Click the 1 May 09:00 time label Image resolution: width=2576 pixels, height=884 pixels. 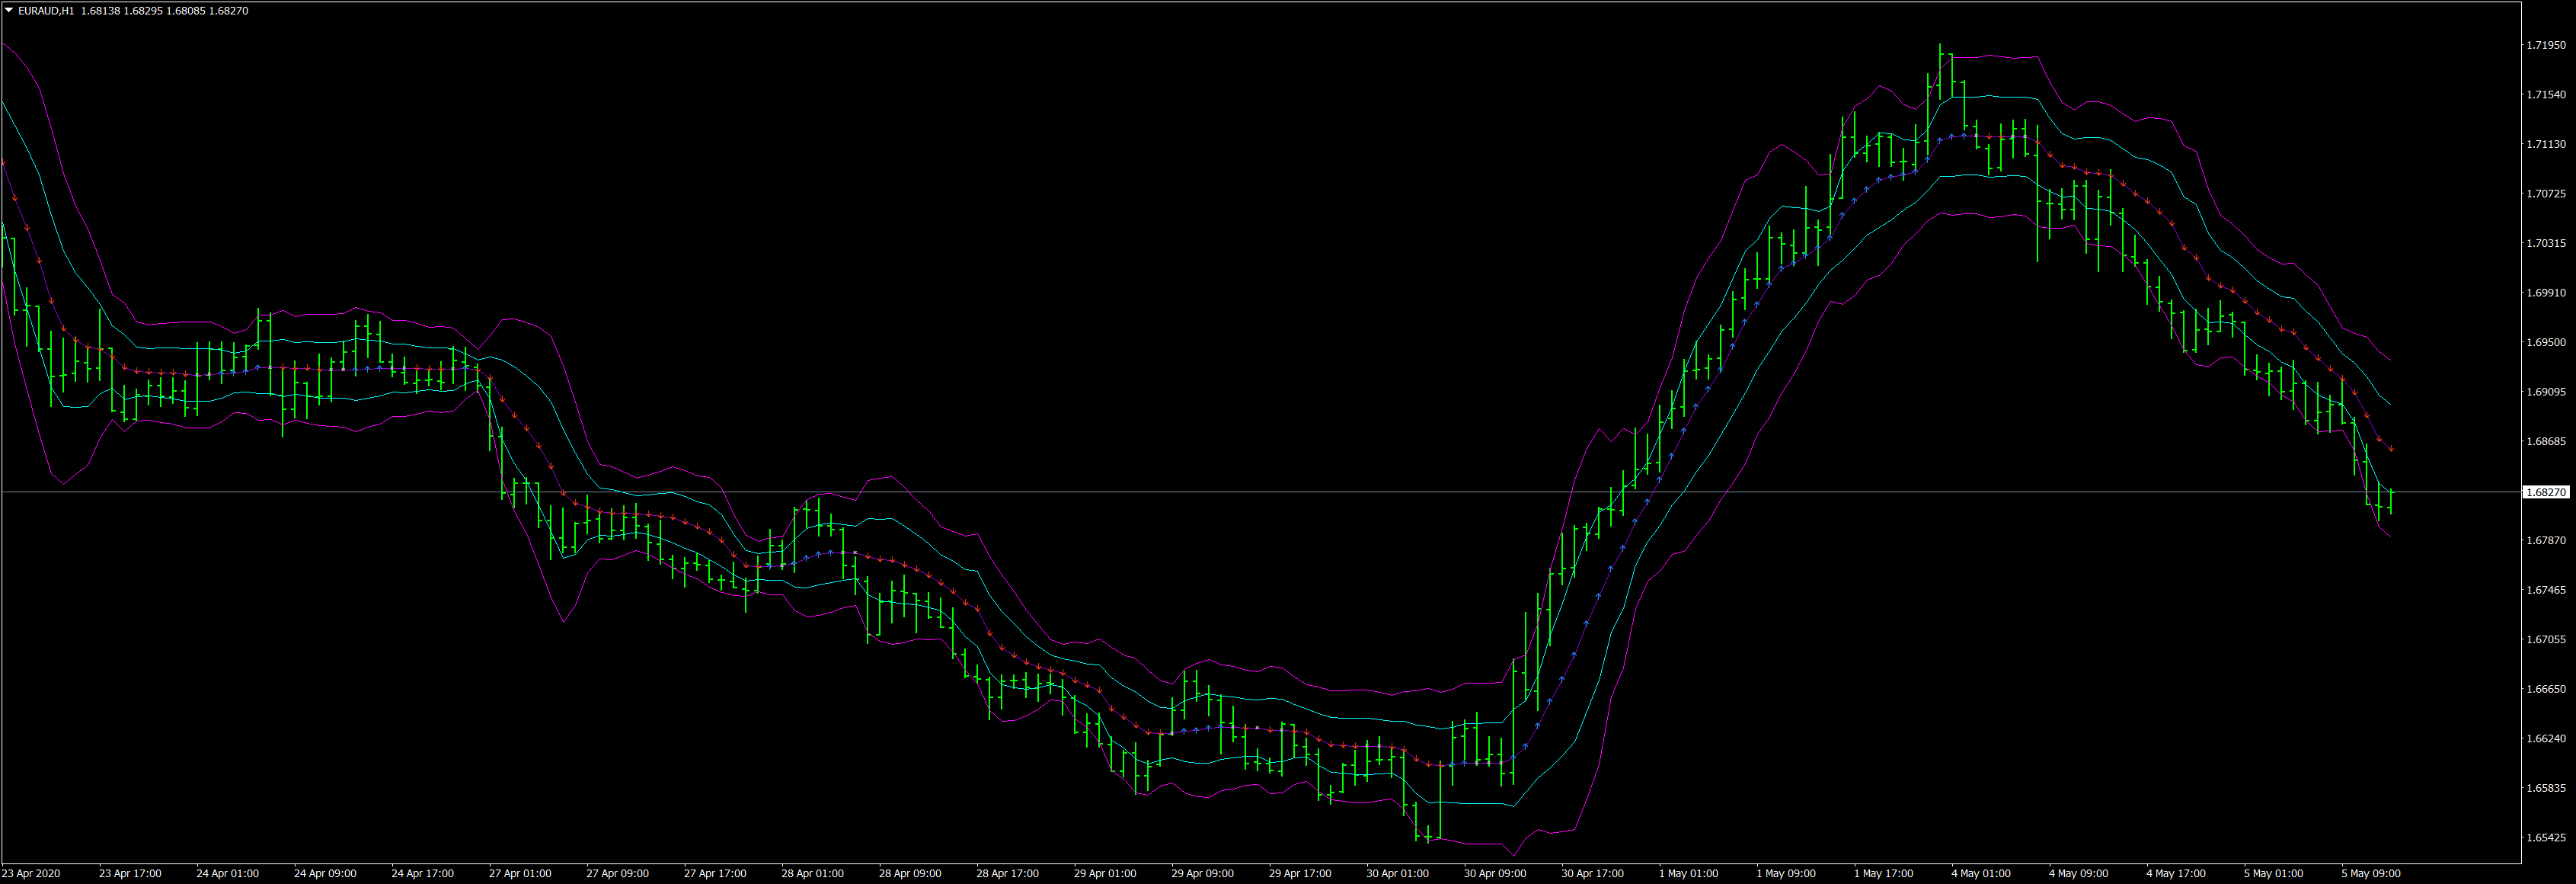[1785, 874]
